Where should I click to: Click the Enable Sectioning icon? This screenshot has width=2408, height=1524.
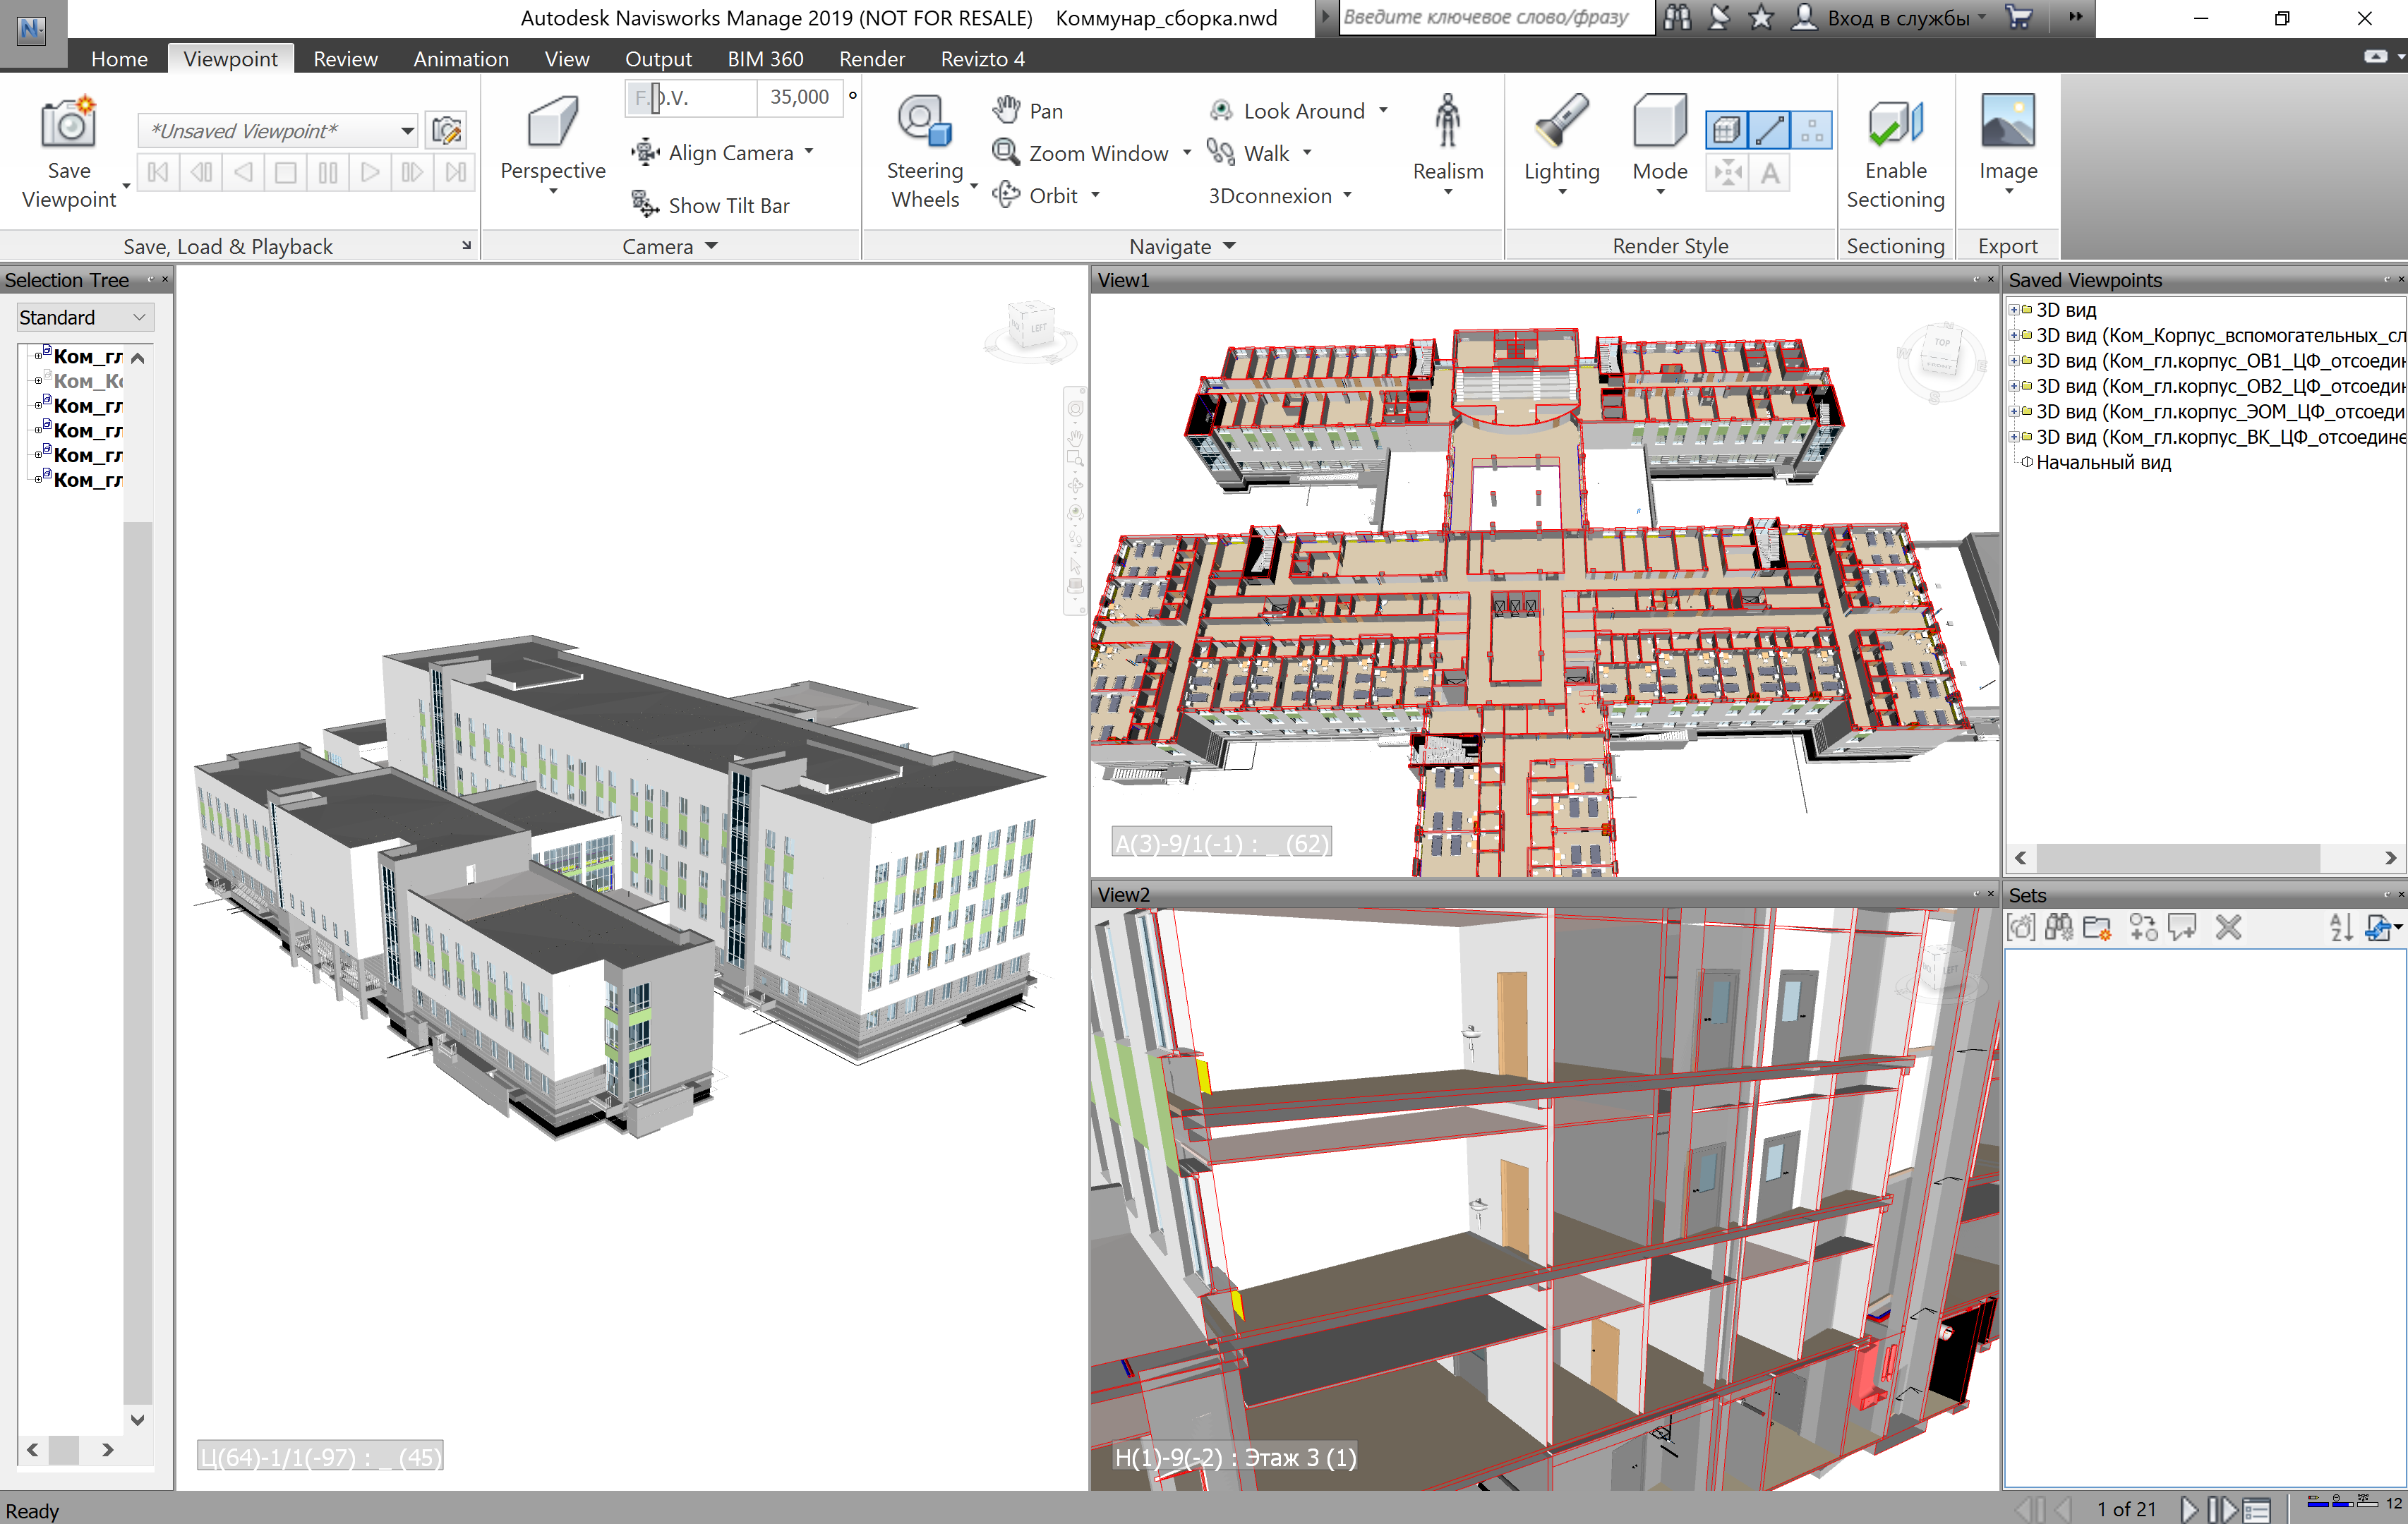[1895, 124]
